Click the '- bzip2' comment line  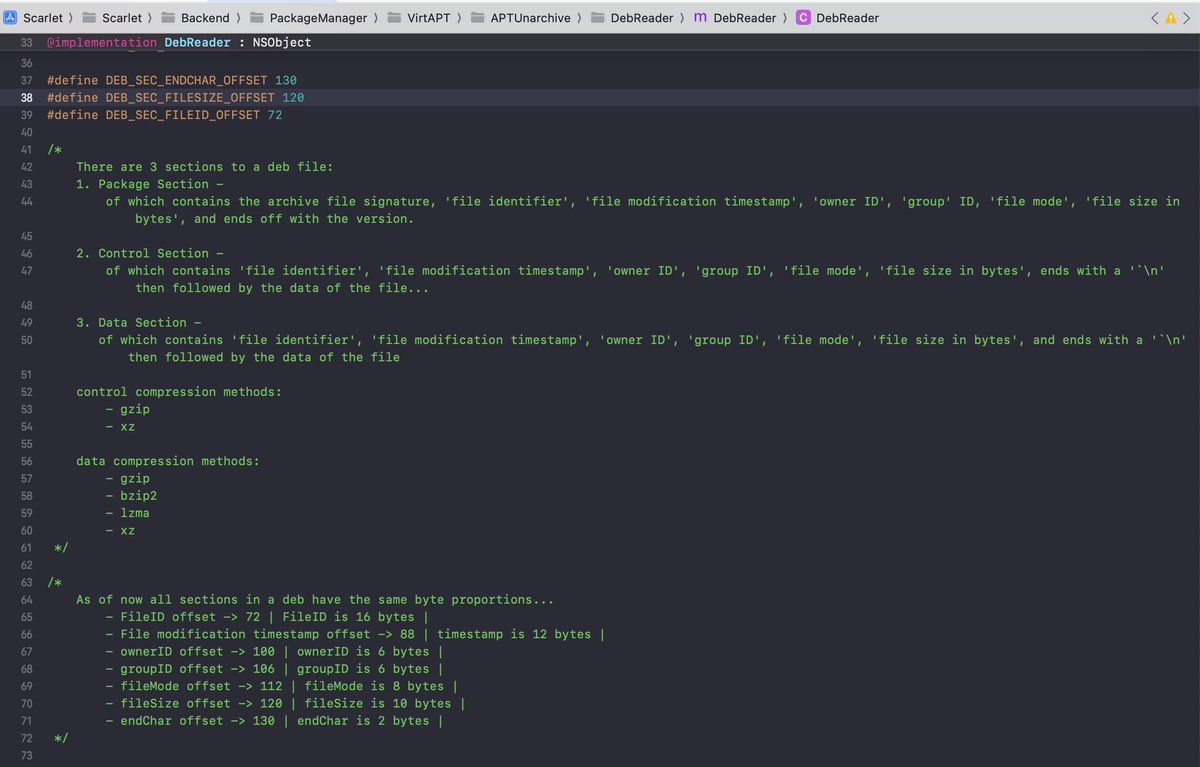(x=131, y=496)
